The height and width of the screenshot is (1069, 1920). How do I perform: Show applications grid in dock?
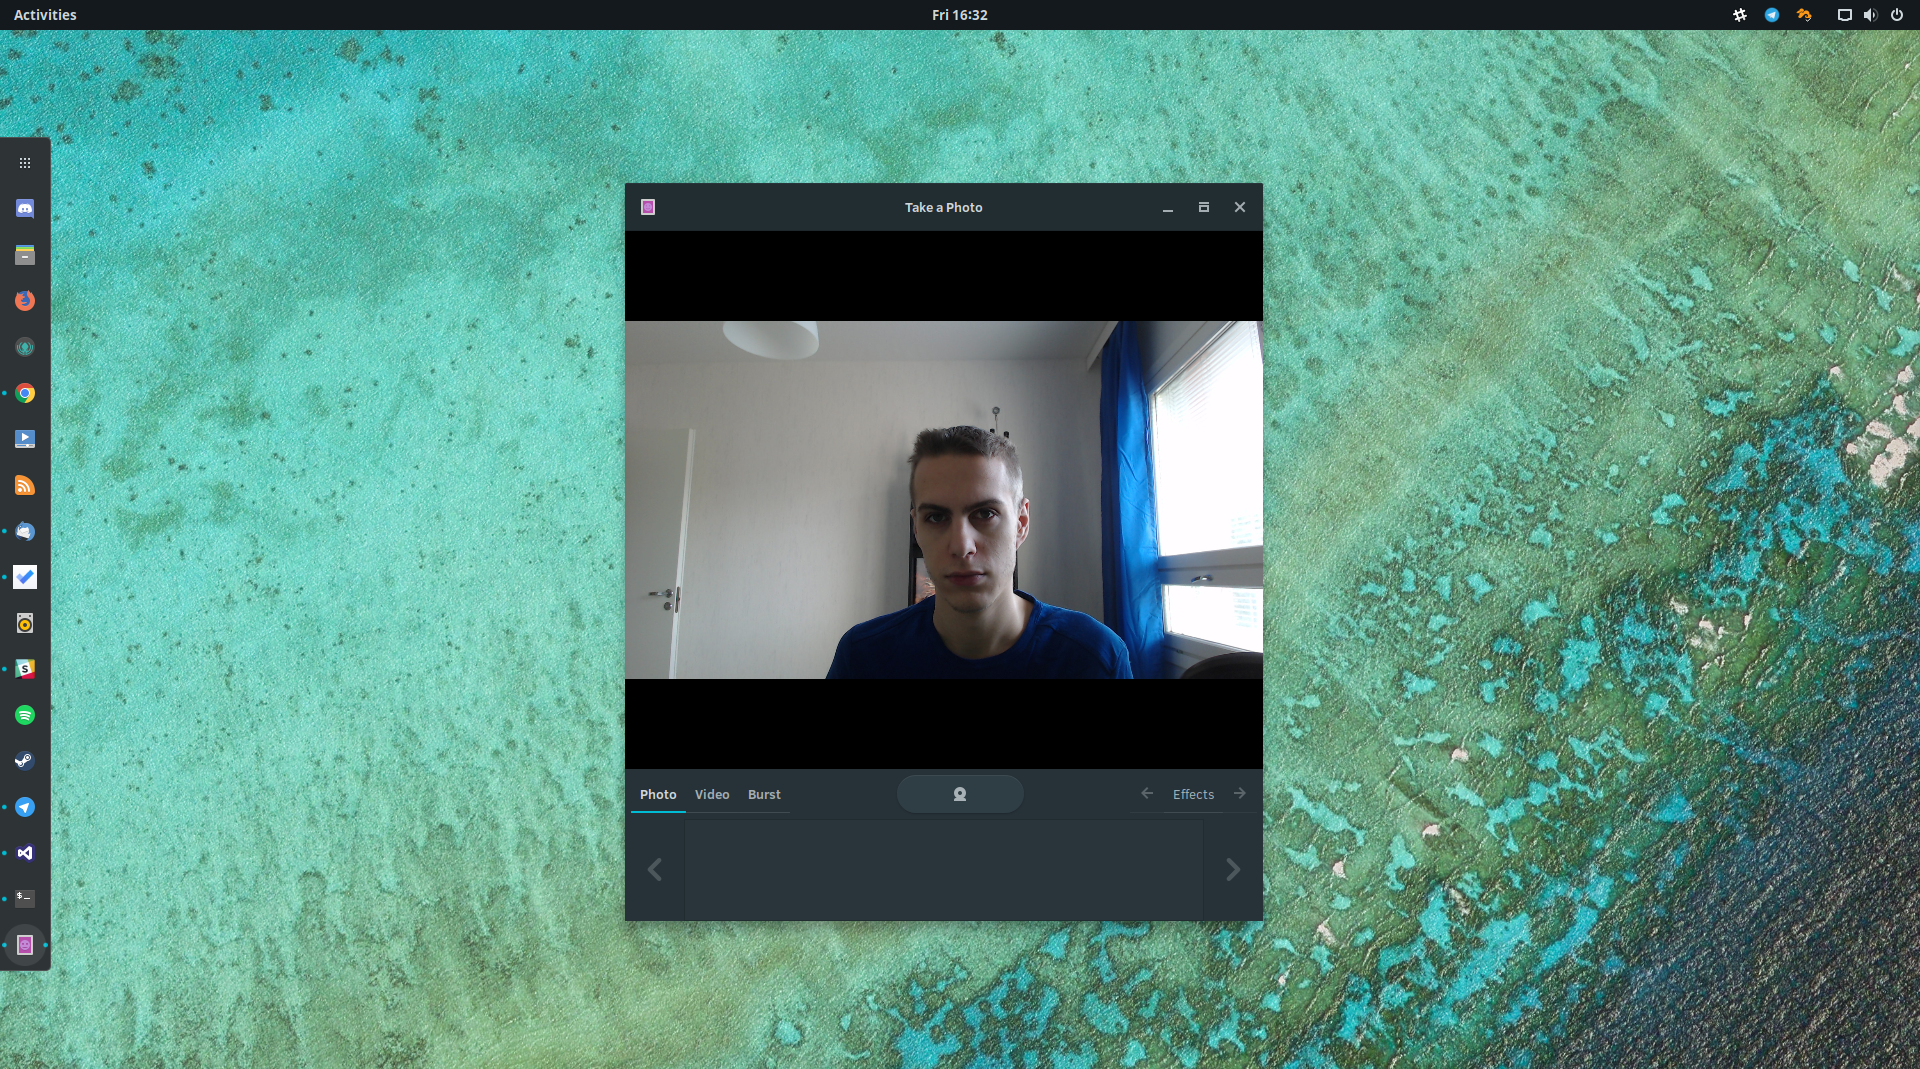pos(25,162)
